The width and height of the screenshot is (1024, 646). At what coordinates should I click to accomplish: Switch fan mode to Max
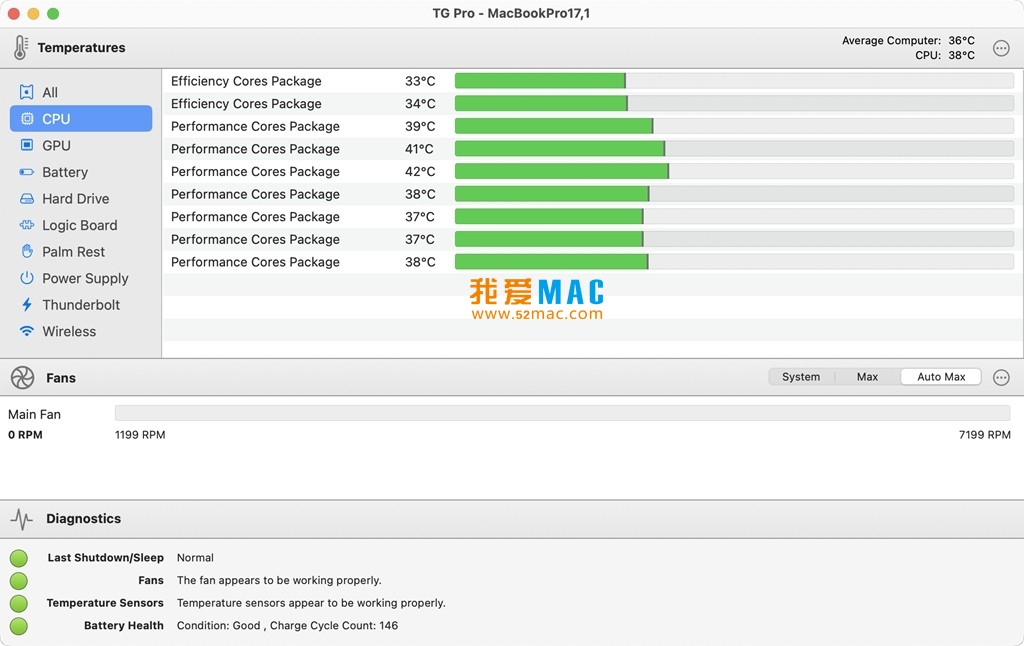click(867, 377)
